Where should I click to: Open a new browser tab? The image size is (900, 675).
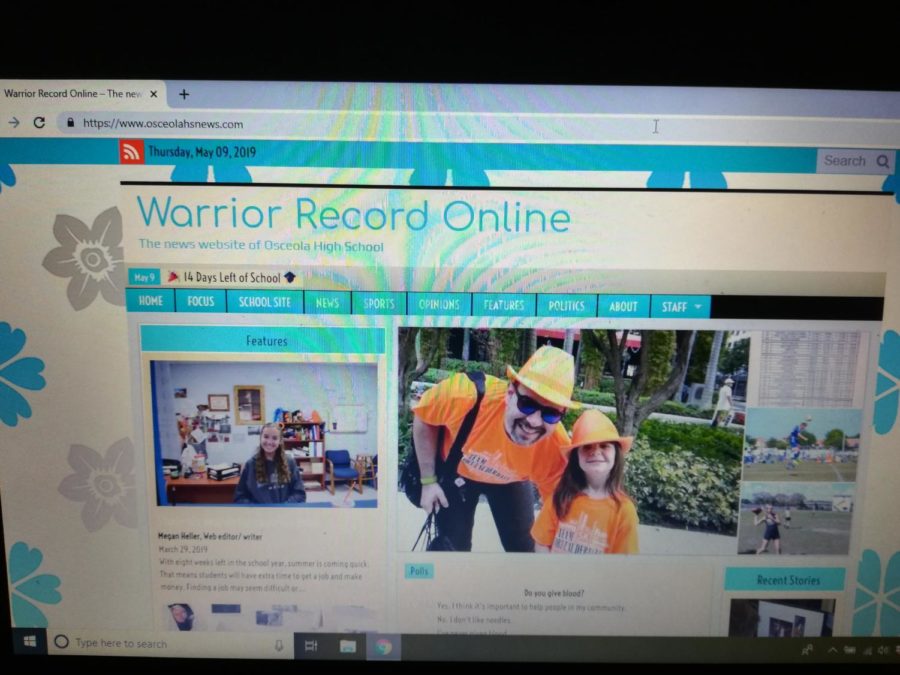[184, 94]
